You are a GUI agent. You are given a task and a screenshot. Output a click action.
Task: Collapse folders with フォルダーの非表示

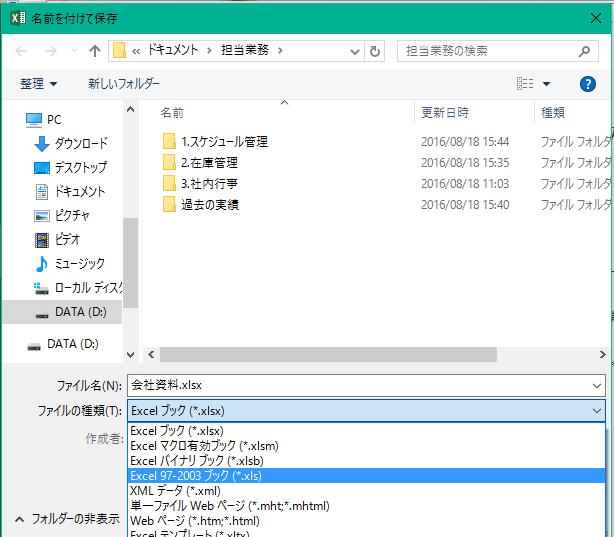click(x=67, y=519)
